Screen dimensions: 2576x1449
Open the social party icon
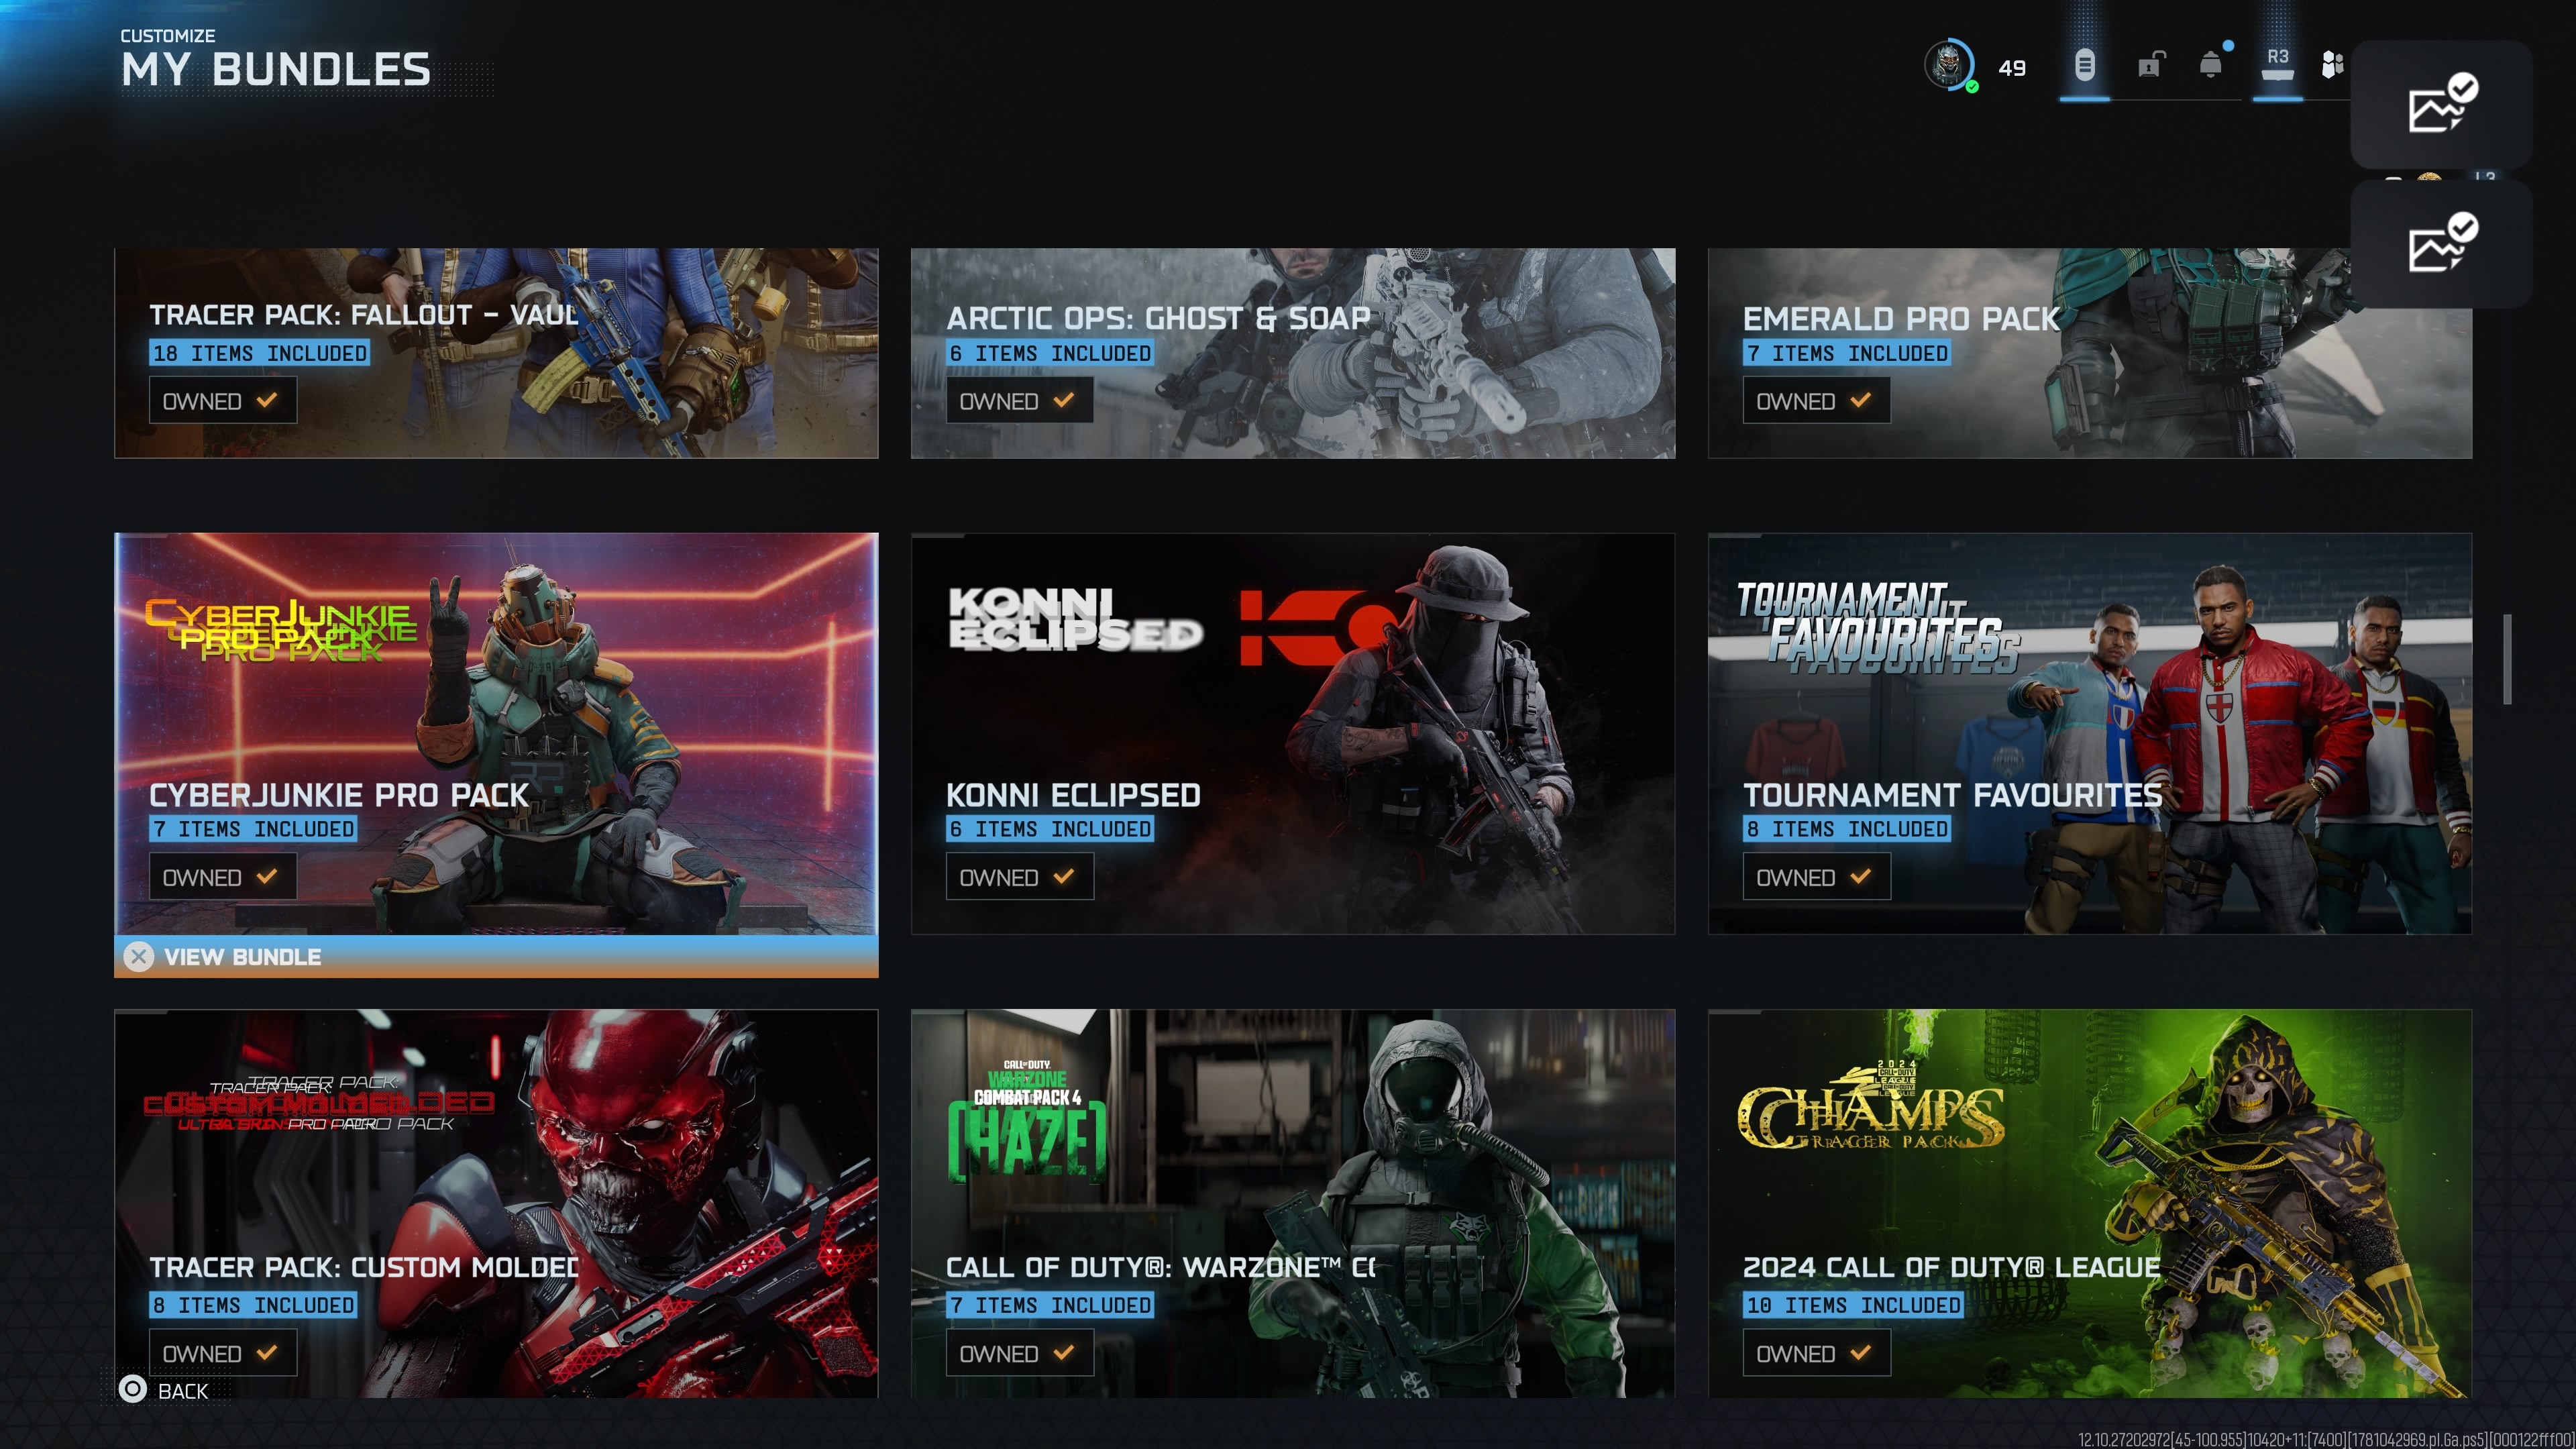(2332, 66)
